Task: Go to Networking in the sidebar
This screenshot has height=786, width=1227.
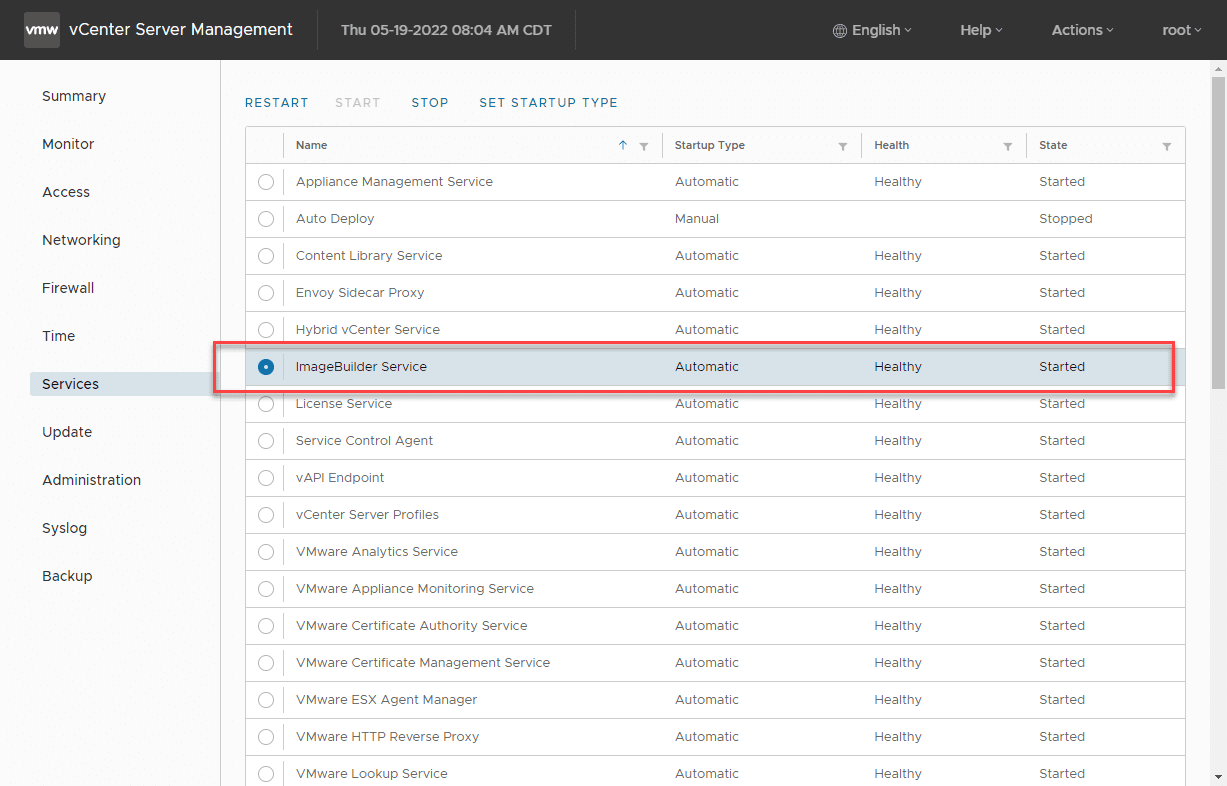Action: [x=81, y=240]
